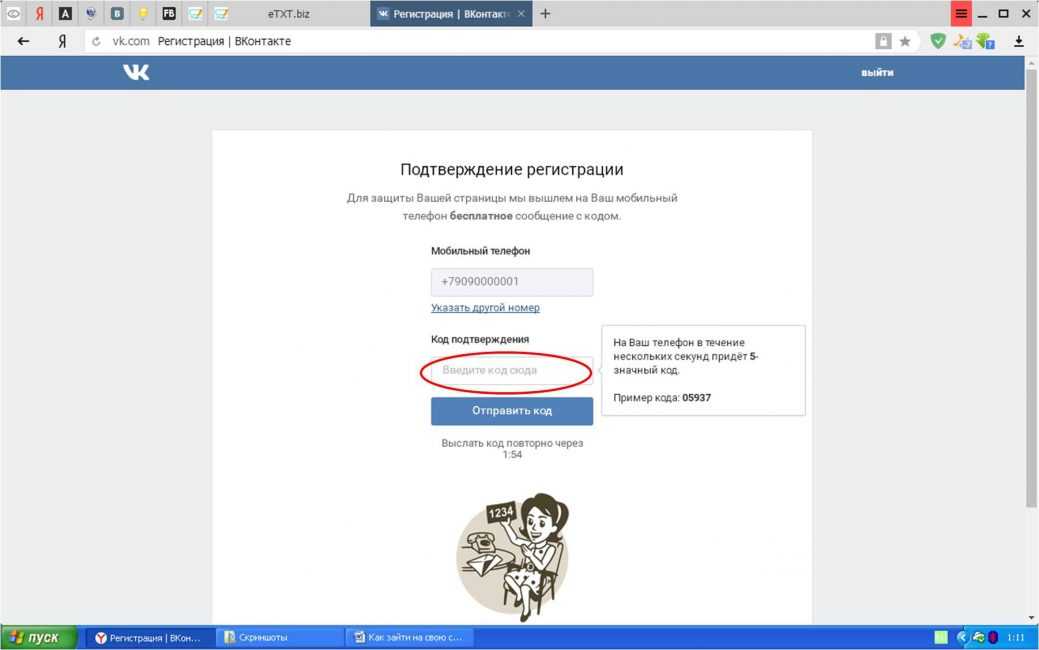Click the green-gem extension icon in the toolbar
This screenshot has height=650, width=1039.
tap(985, 41)
